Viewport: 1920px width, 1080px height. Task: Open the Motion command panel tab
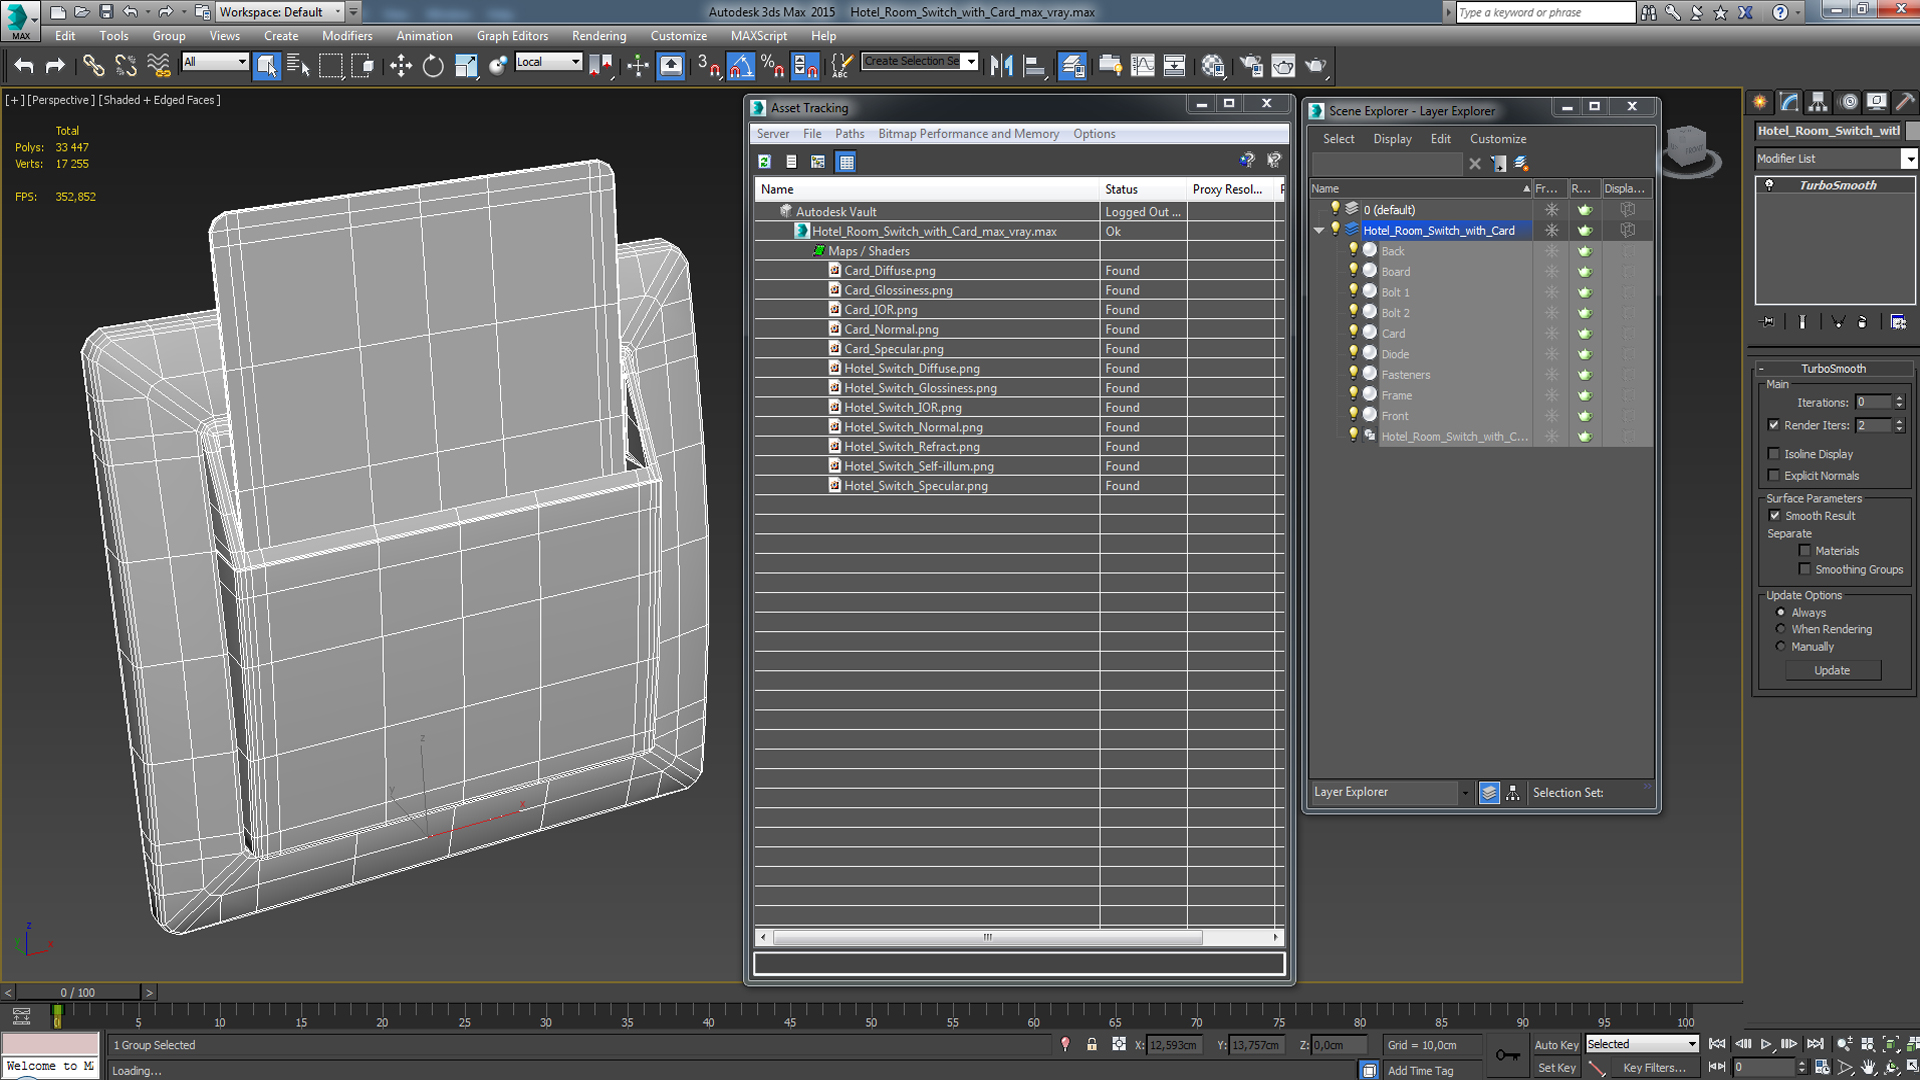click(x=1848, y=102)
